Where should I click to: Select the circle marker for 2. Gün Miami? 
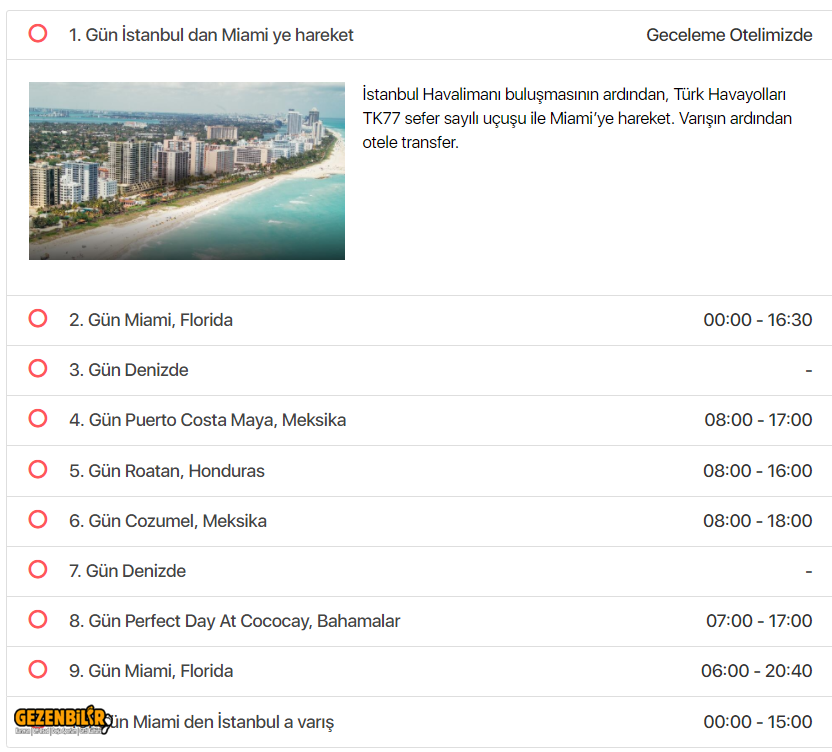(38, 319)
